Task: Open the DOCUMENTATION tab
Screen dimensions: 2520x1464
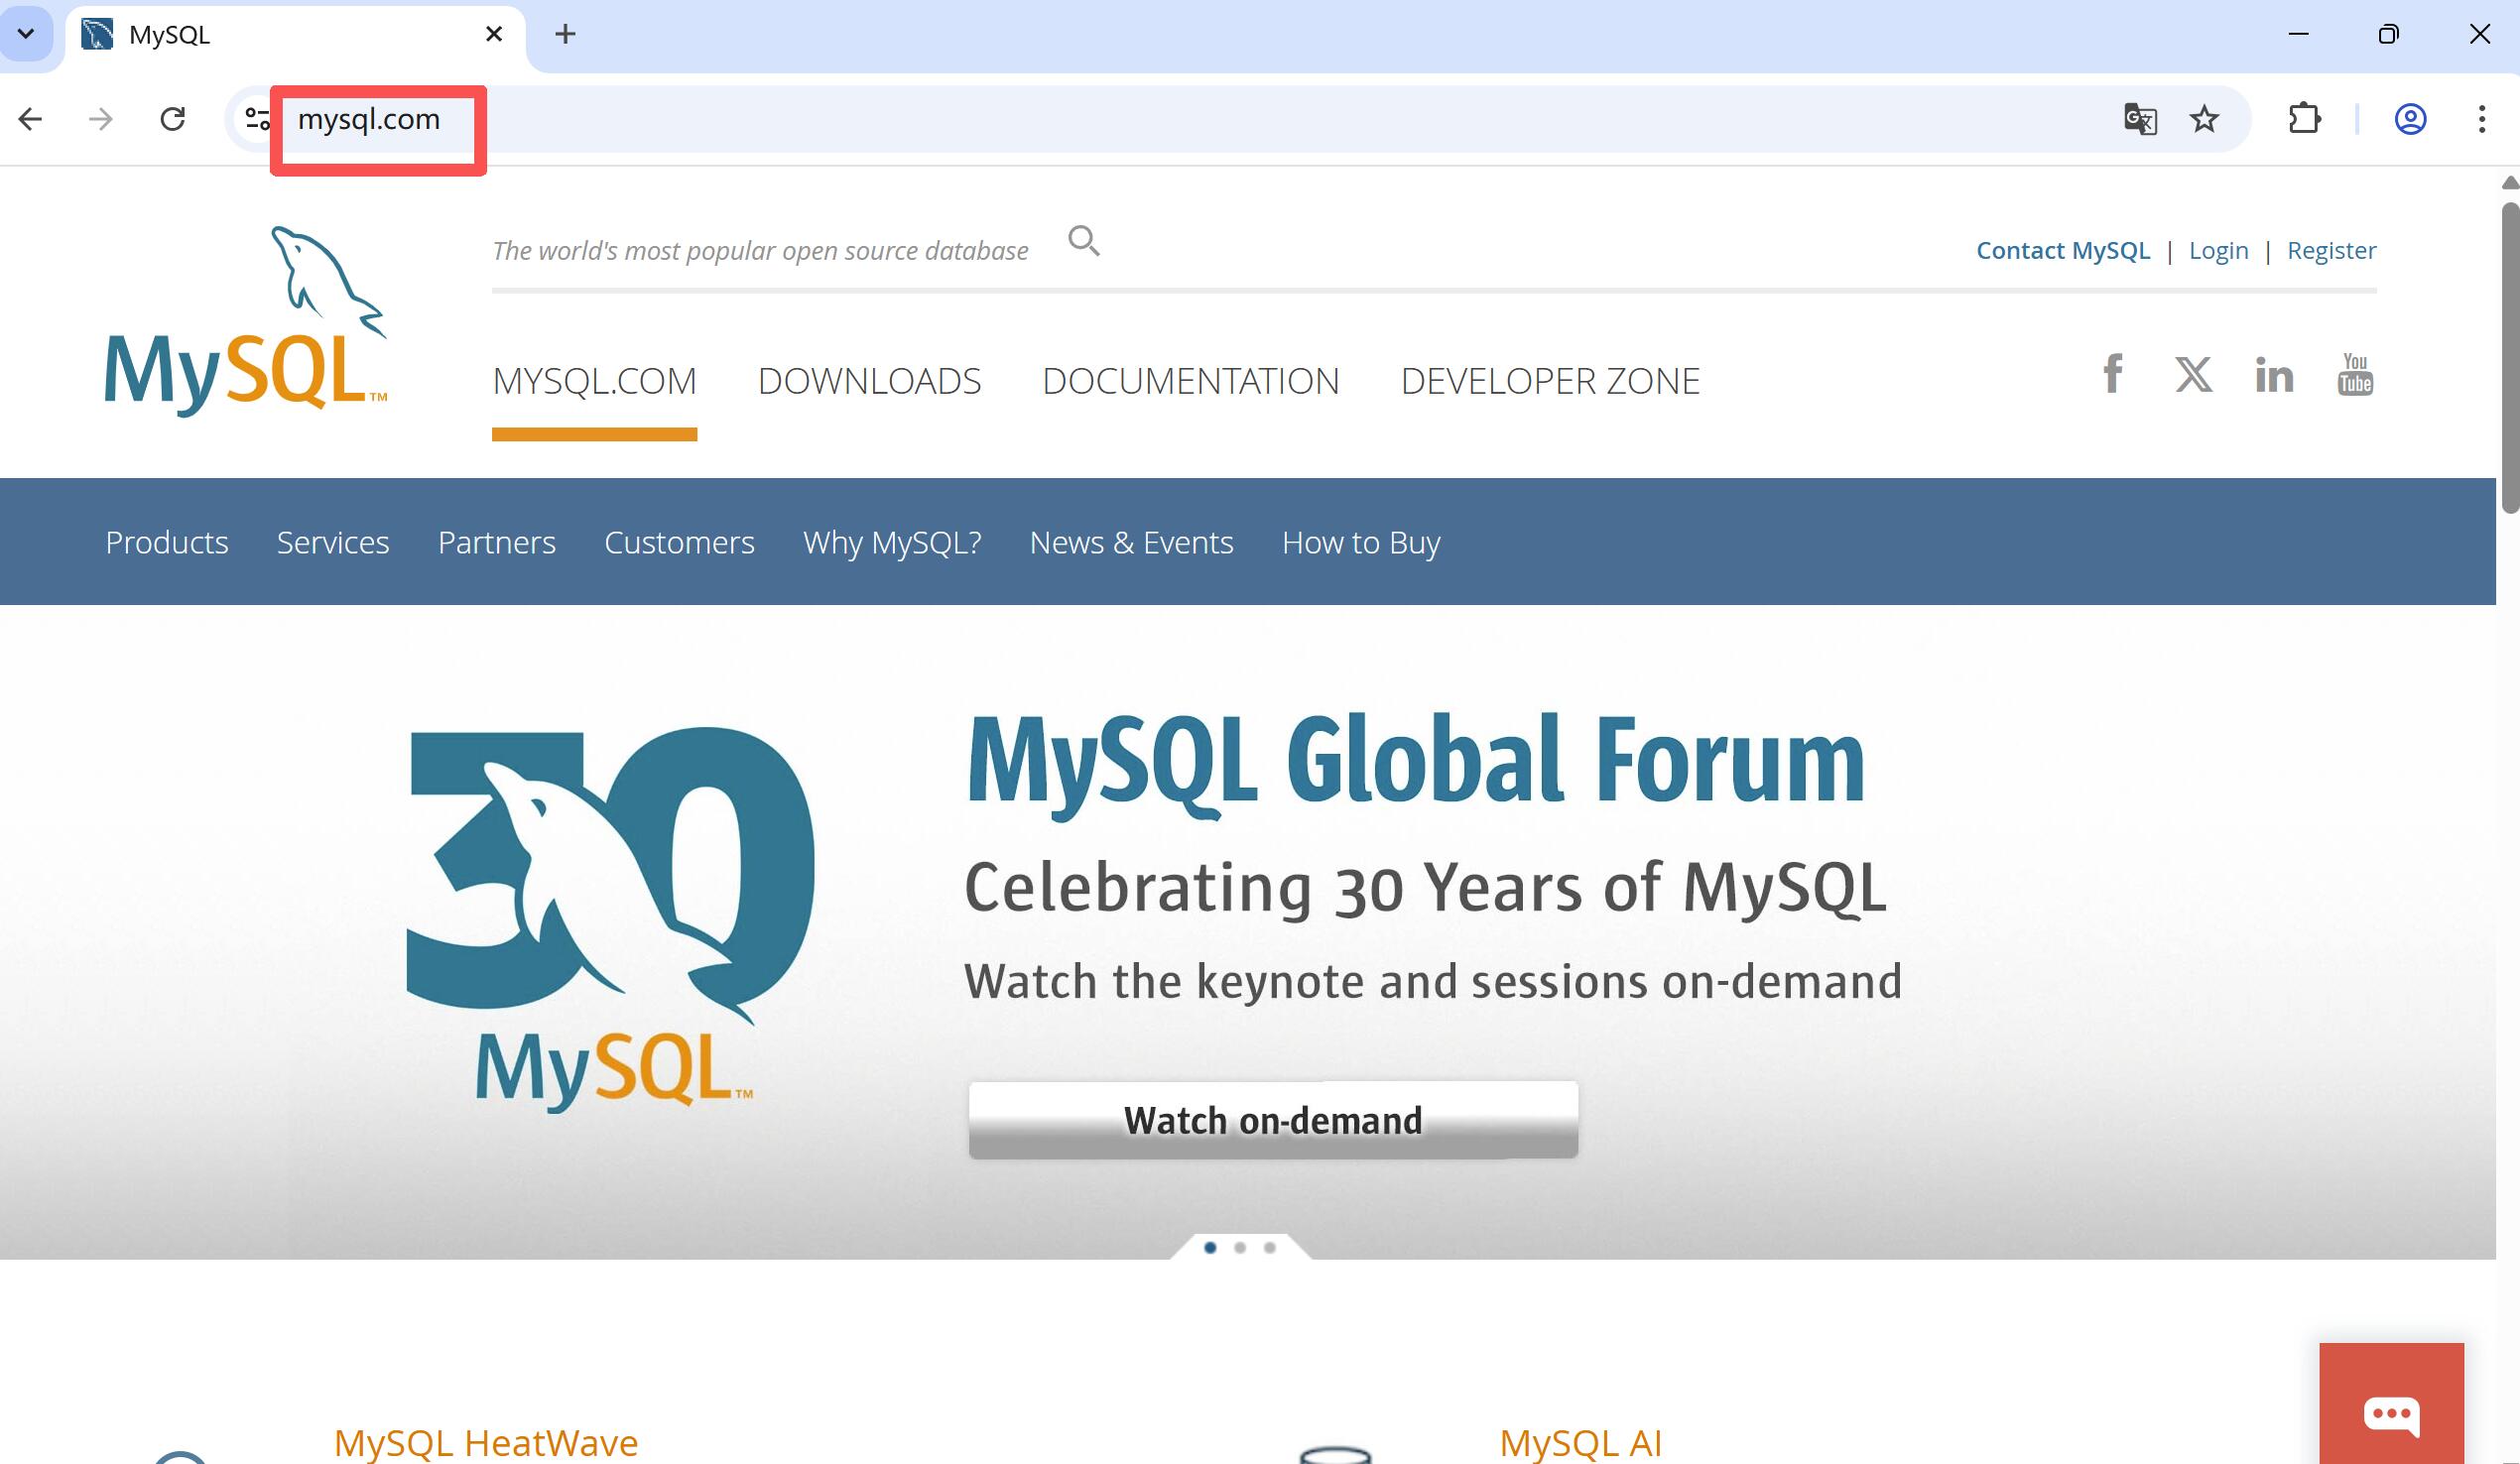Action: [x=1190, y=381]
